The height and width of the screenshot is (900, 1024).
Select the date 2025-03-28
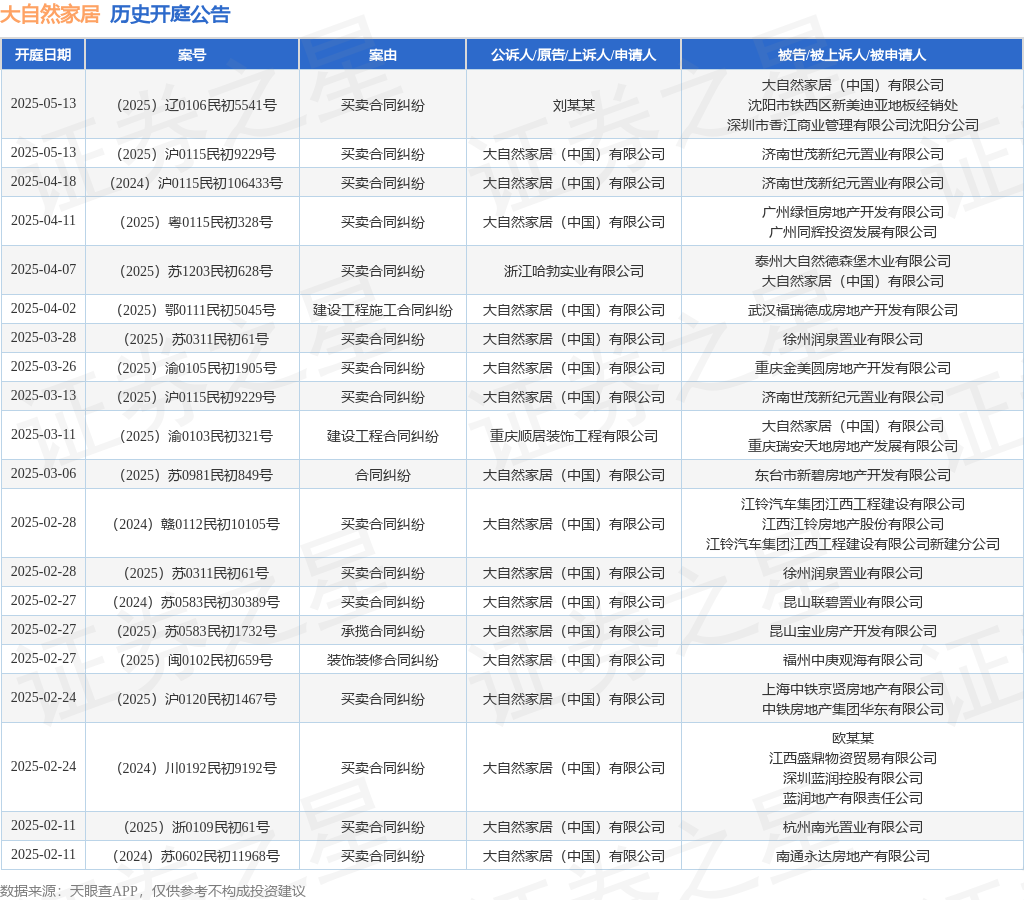(x=43, y=338)
